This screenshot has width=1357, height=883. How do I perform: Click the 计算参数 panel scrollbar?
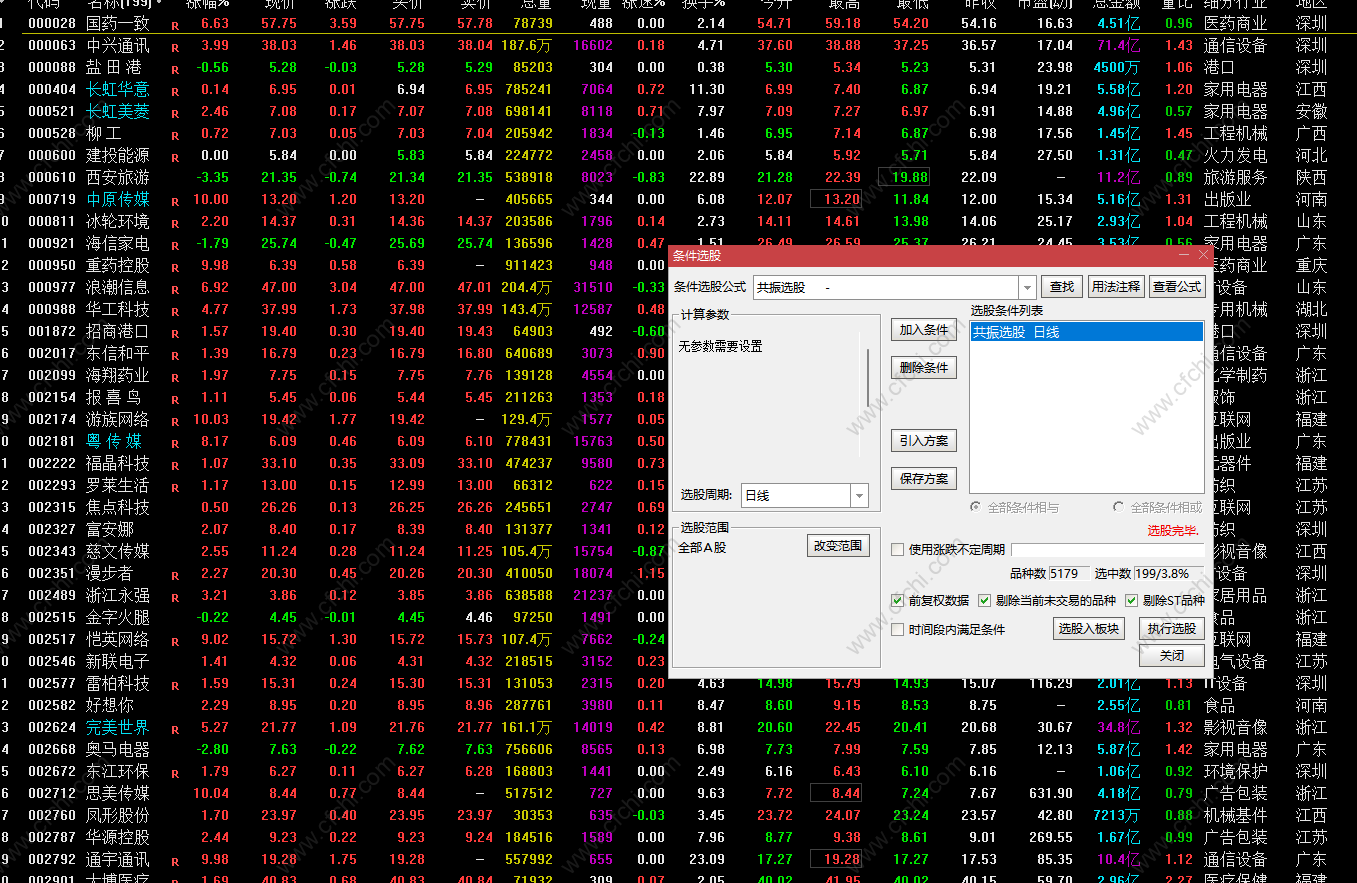(867, 376)
